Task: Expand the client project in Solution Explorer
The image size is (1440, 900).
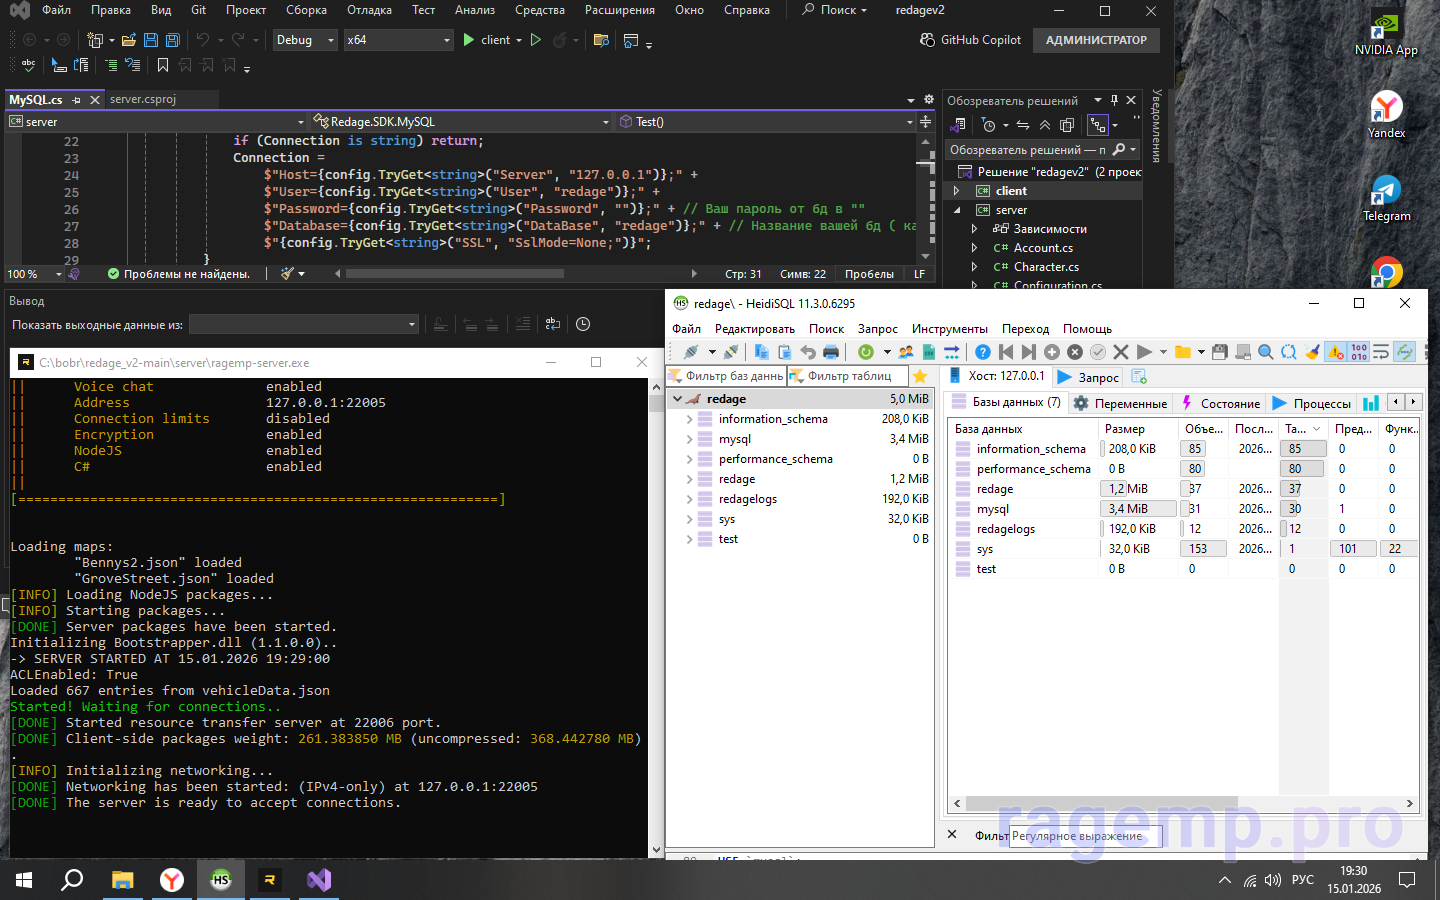Action: pos(956,191)
